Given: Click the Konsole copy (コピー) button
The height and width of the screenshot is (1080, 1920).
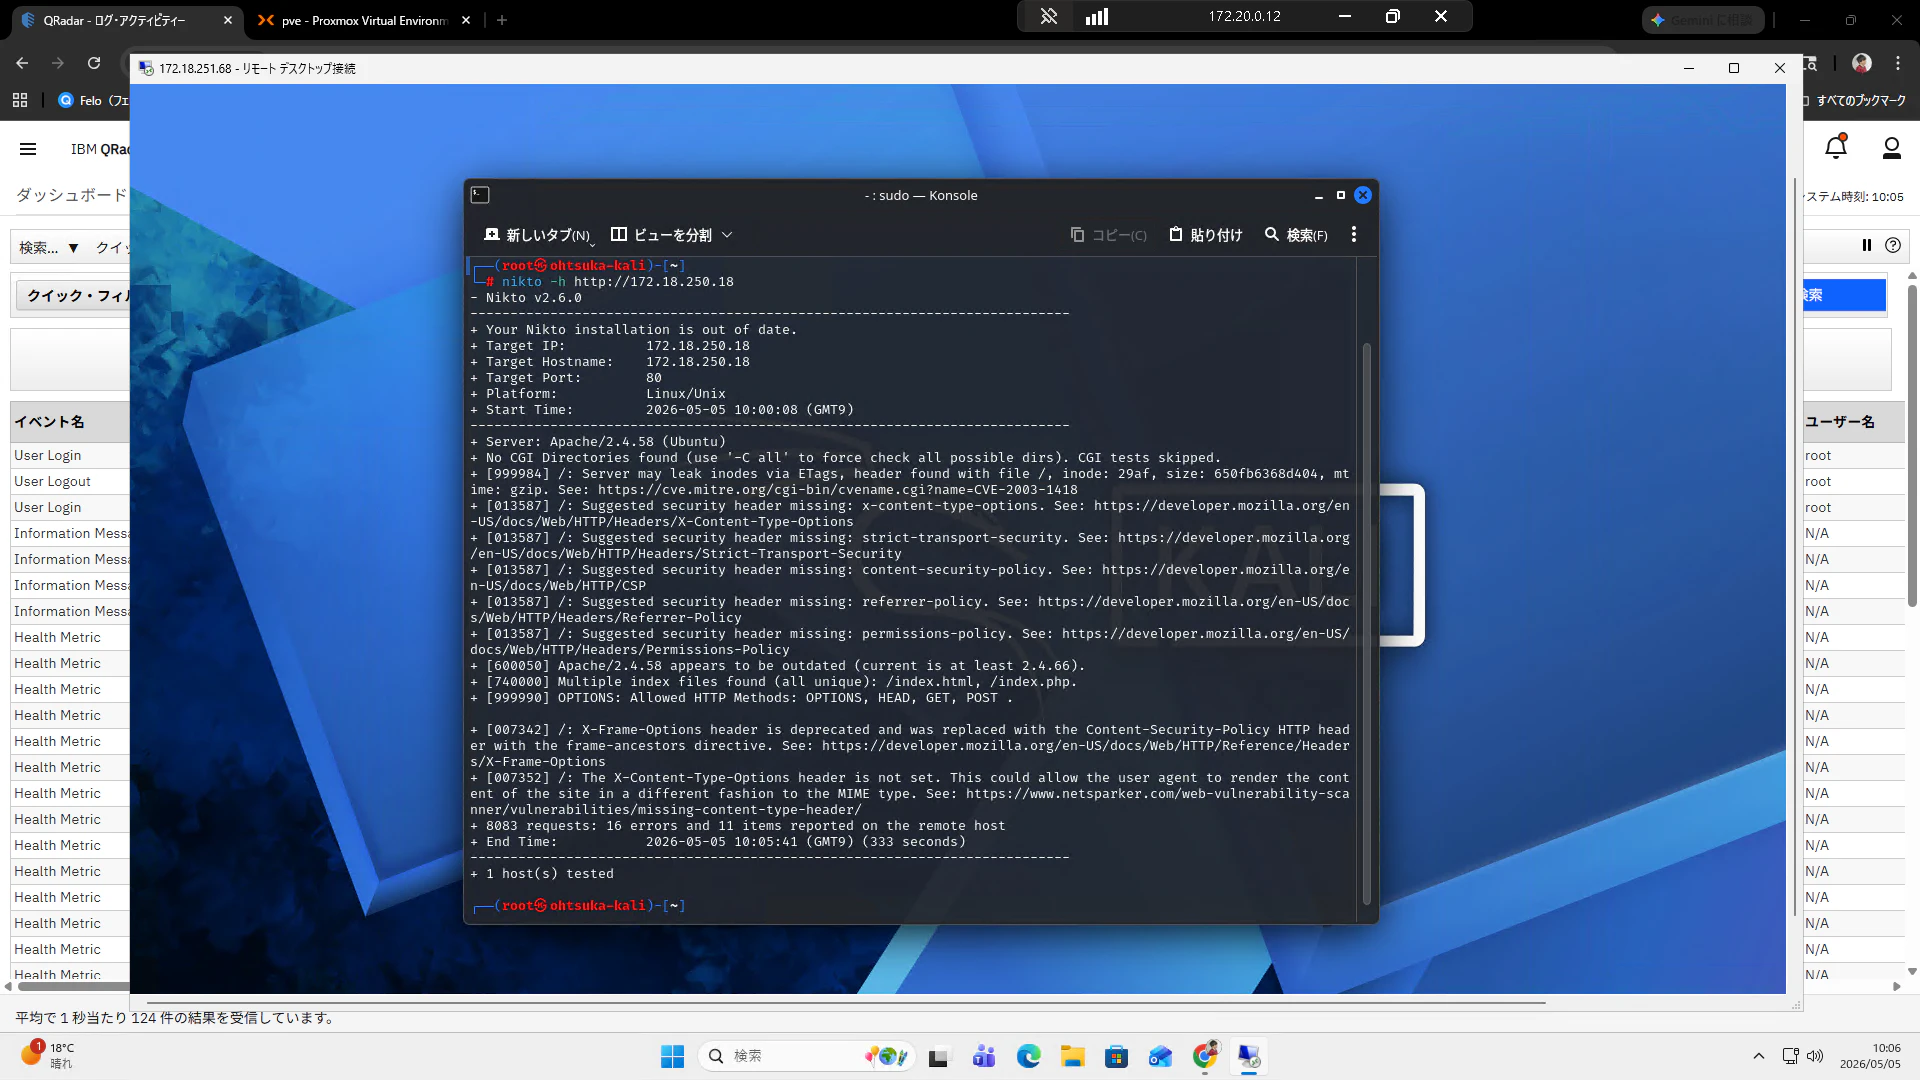Looking at the screenshot, I should pyautogui.click(x=1108, y=234).
